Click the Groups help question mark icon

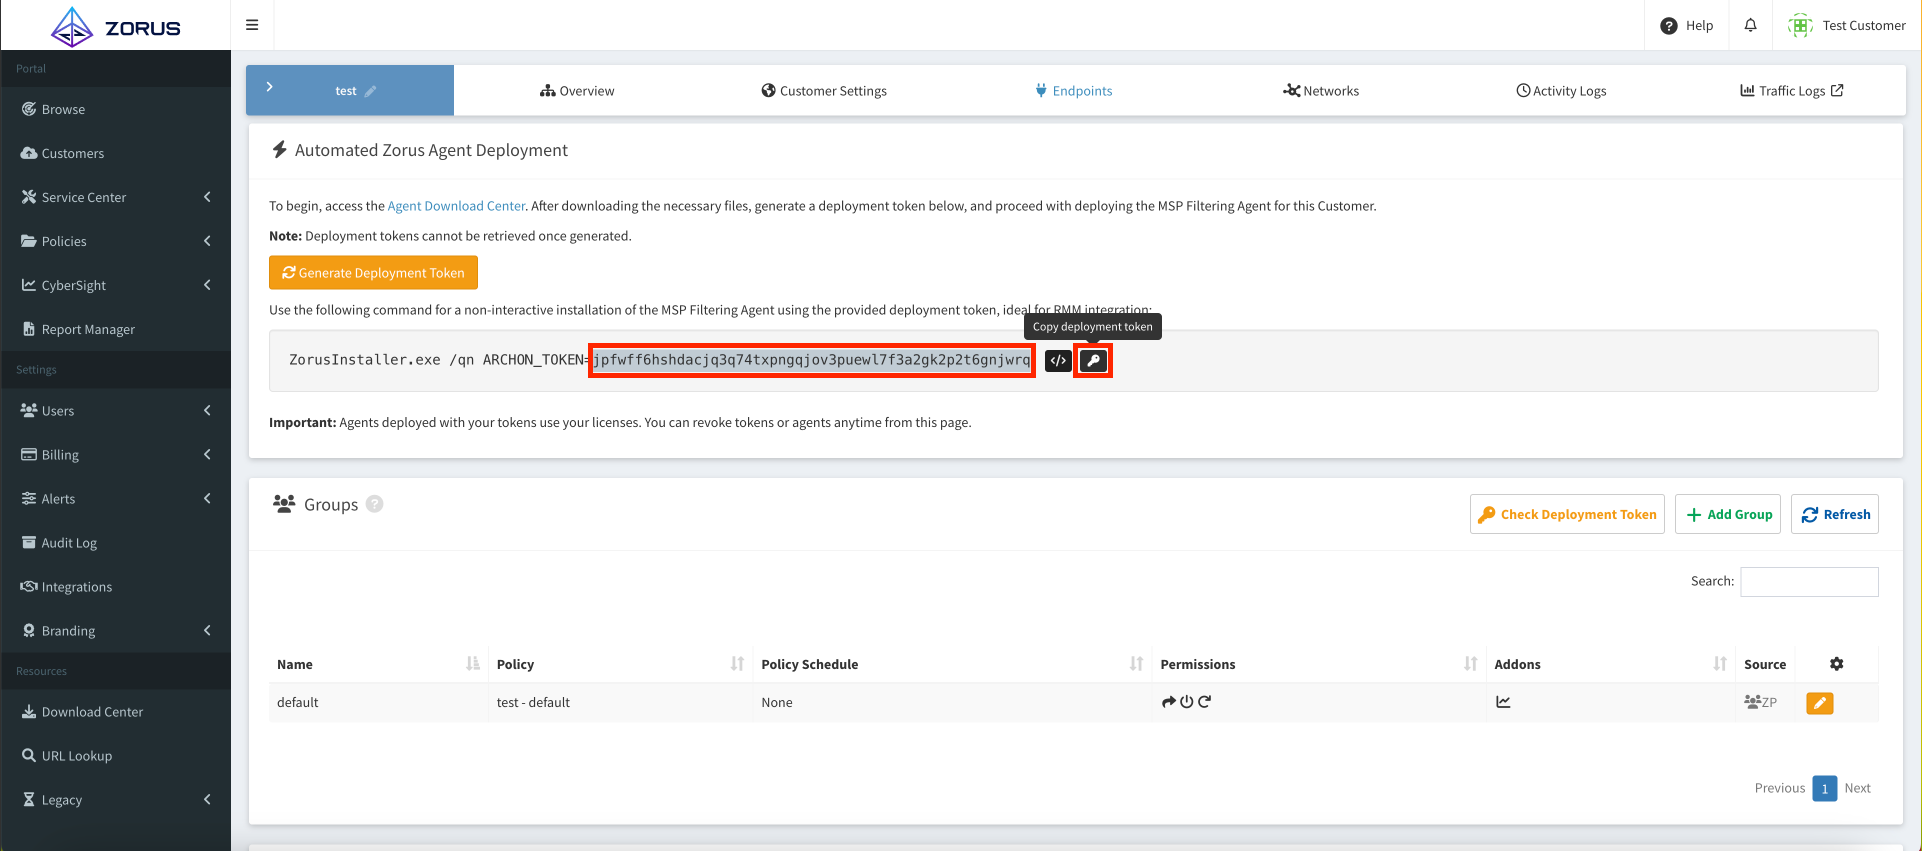pyautogui.click(x=374, y=504)
